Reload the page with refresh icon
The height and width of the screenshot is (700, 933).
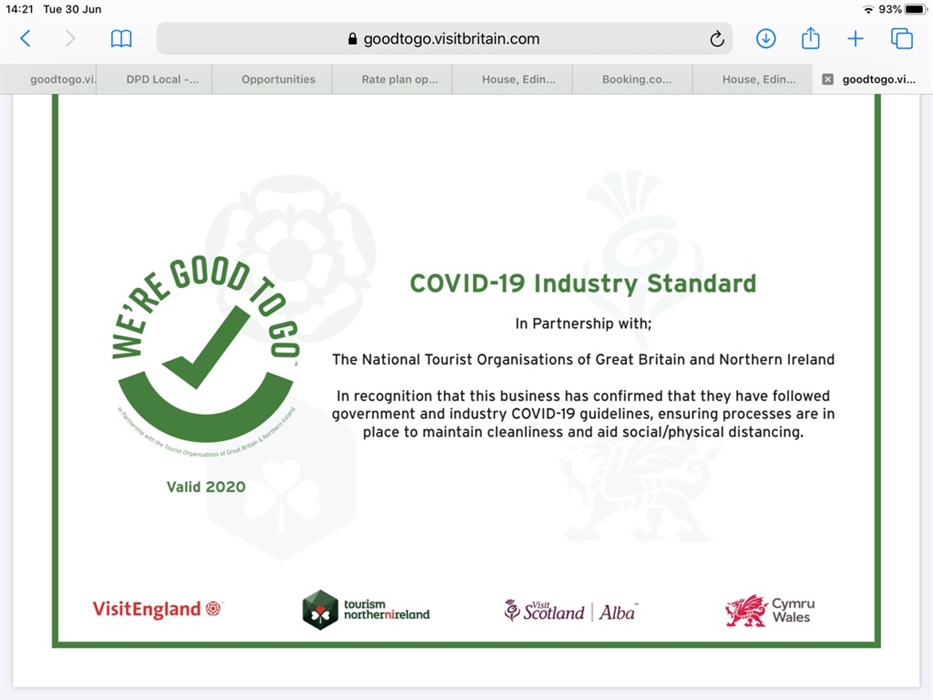(716, 39)
